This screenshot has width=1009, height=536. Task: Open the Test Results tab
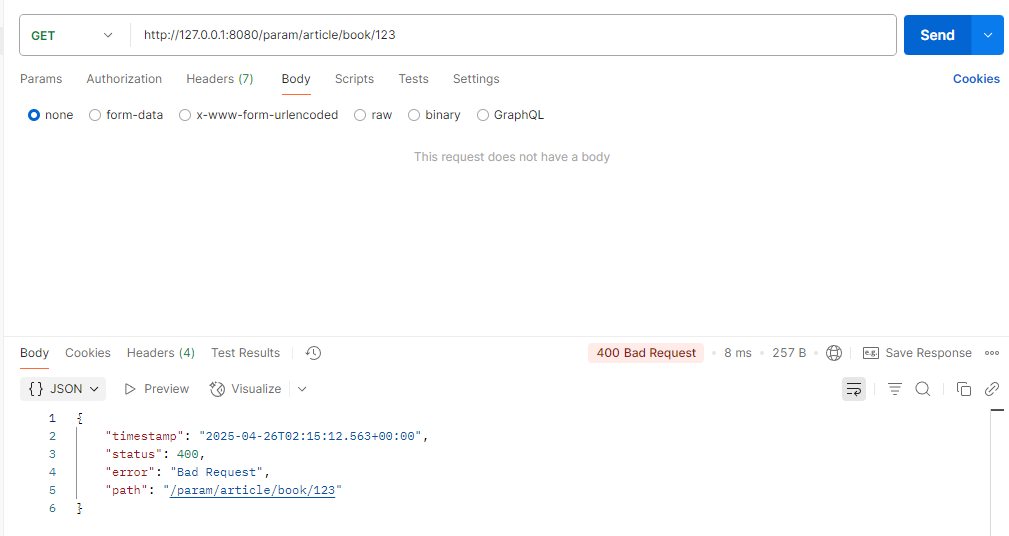245,353
